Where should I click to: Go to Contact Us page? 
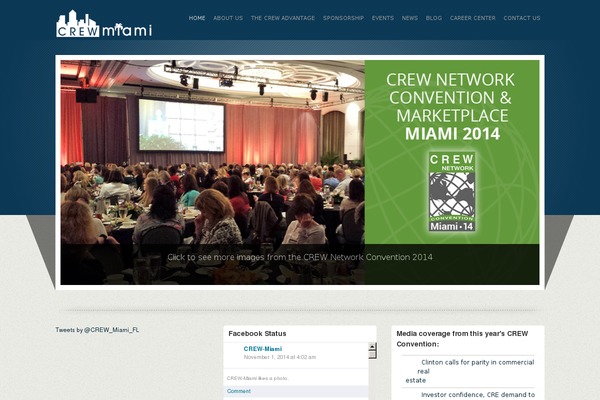(x=522, y=18)
